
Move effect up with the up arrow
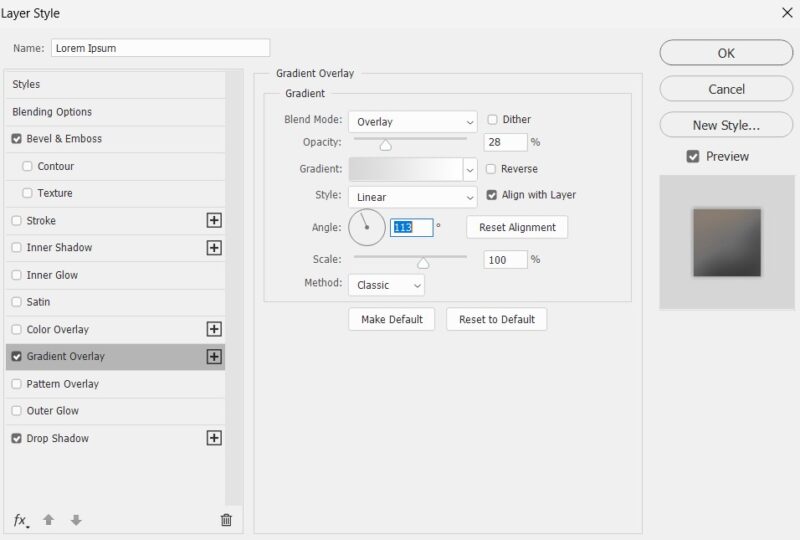pyautogui.click(x=48, y=520)
